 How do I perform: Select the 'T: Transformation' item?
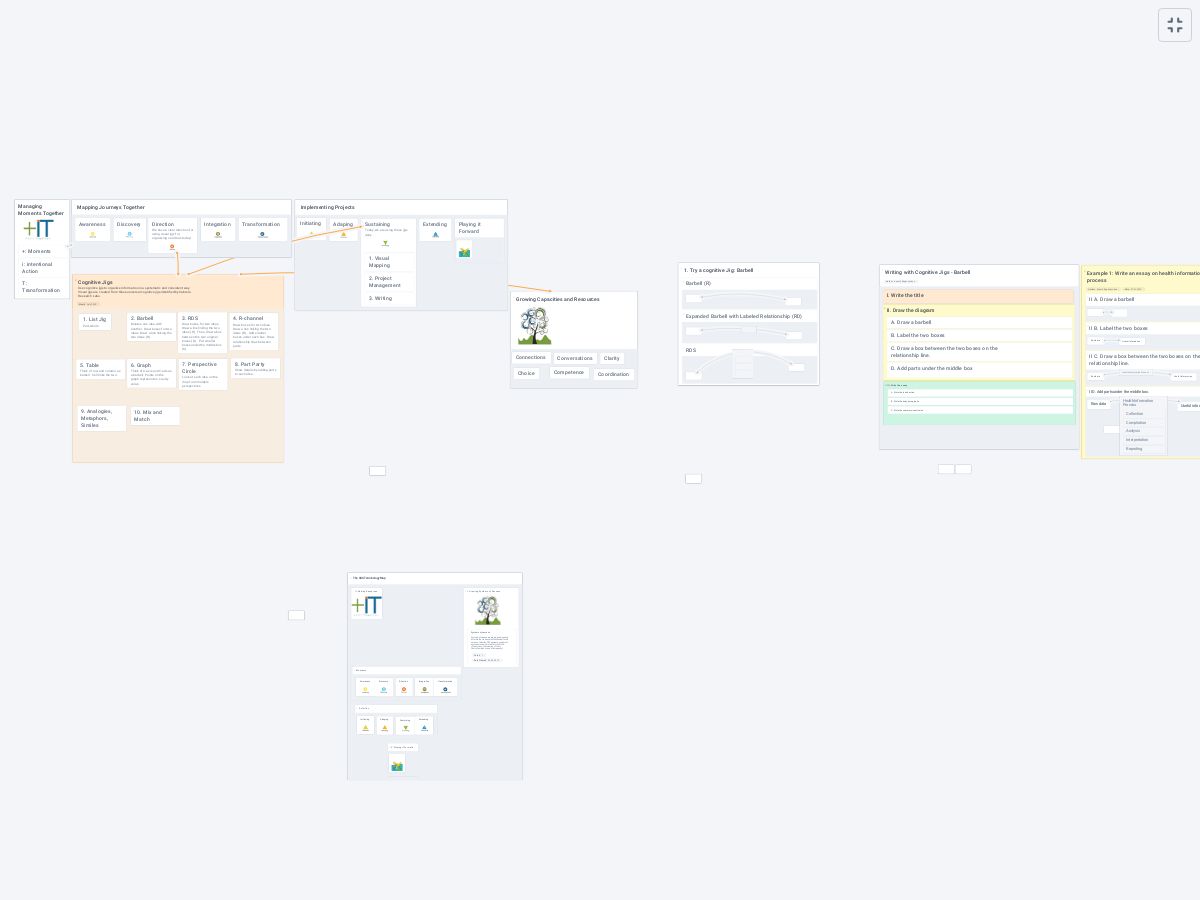[x=41, y=287]
